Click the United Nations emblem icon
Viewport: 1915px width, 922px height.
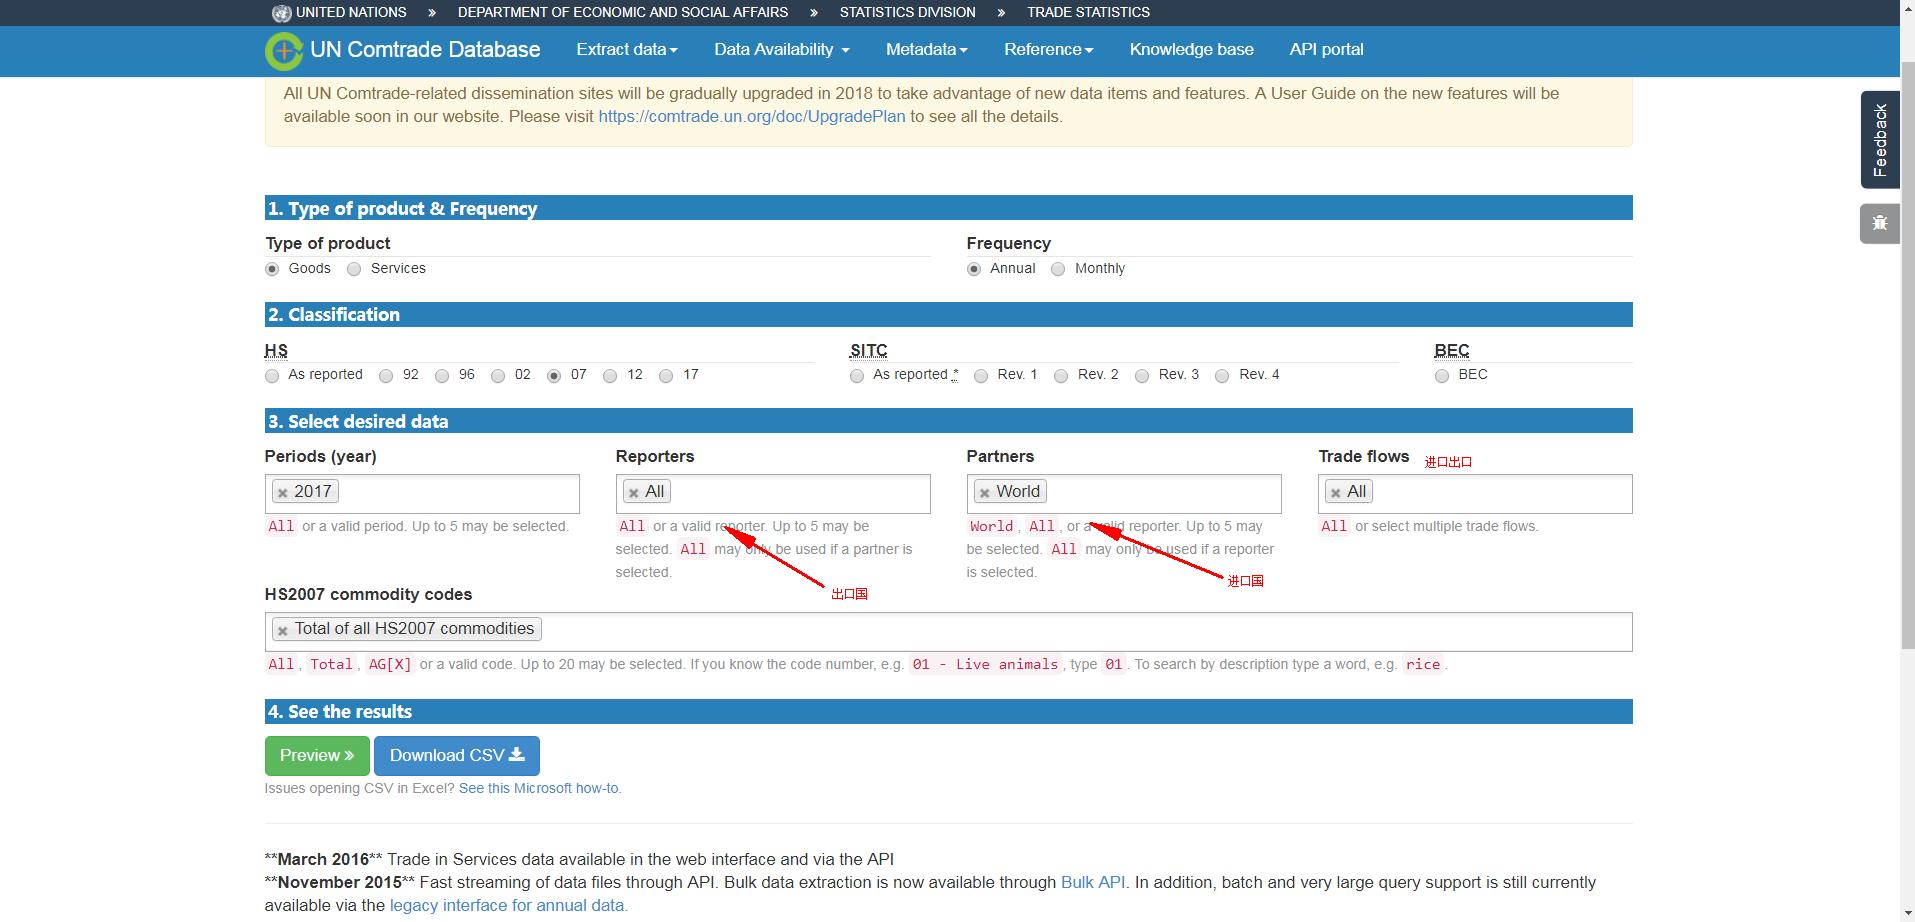click(x=281, y=13)
